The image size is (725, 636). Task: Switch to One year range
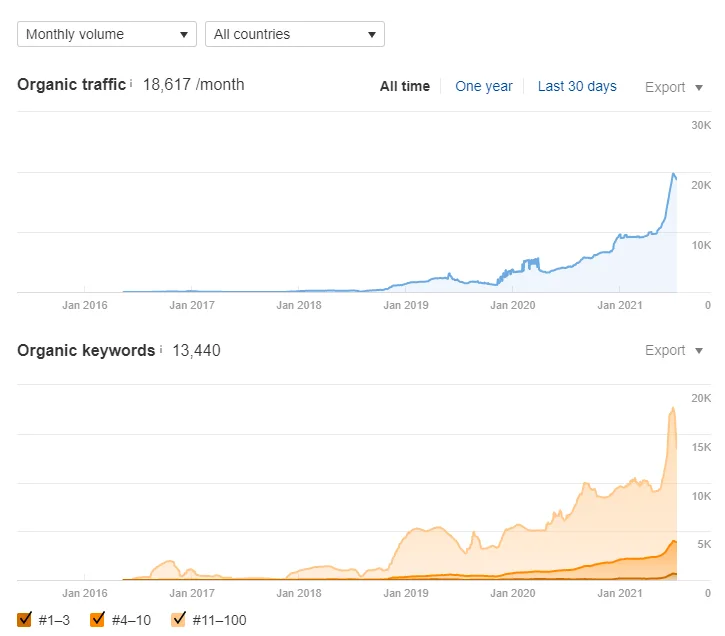pos(484,86)
